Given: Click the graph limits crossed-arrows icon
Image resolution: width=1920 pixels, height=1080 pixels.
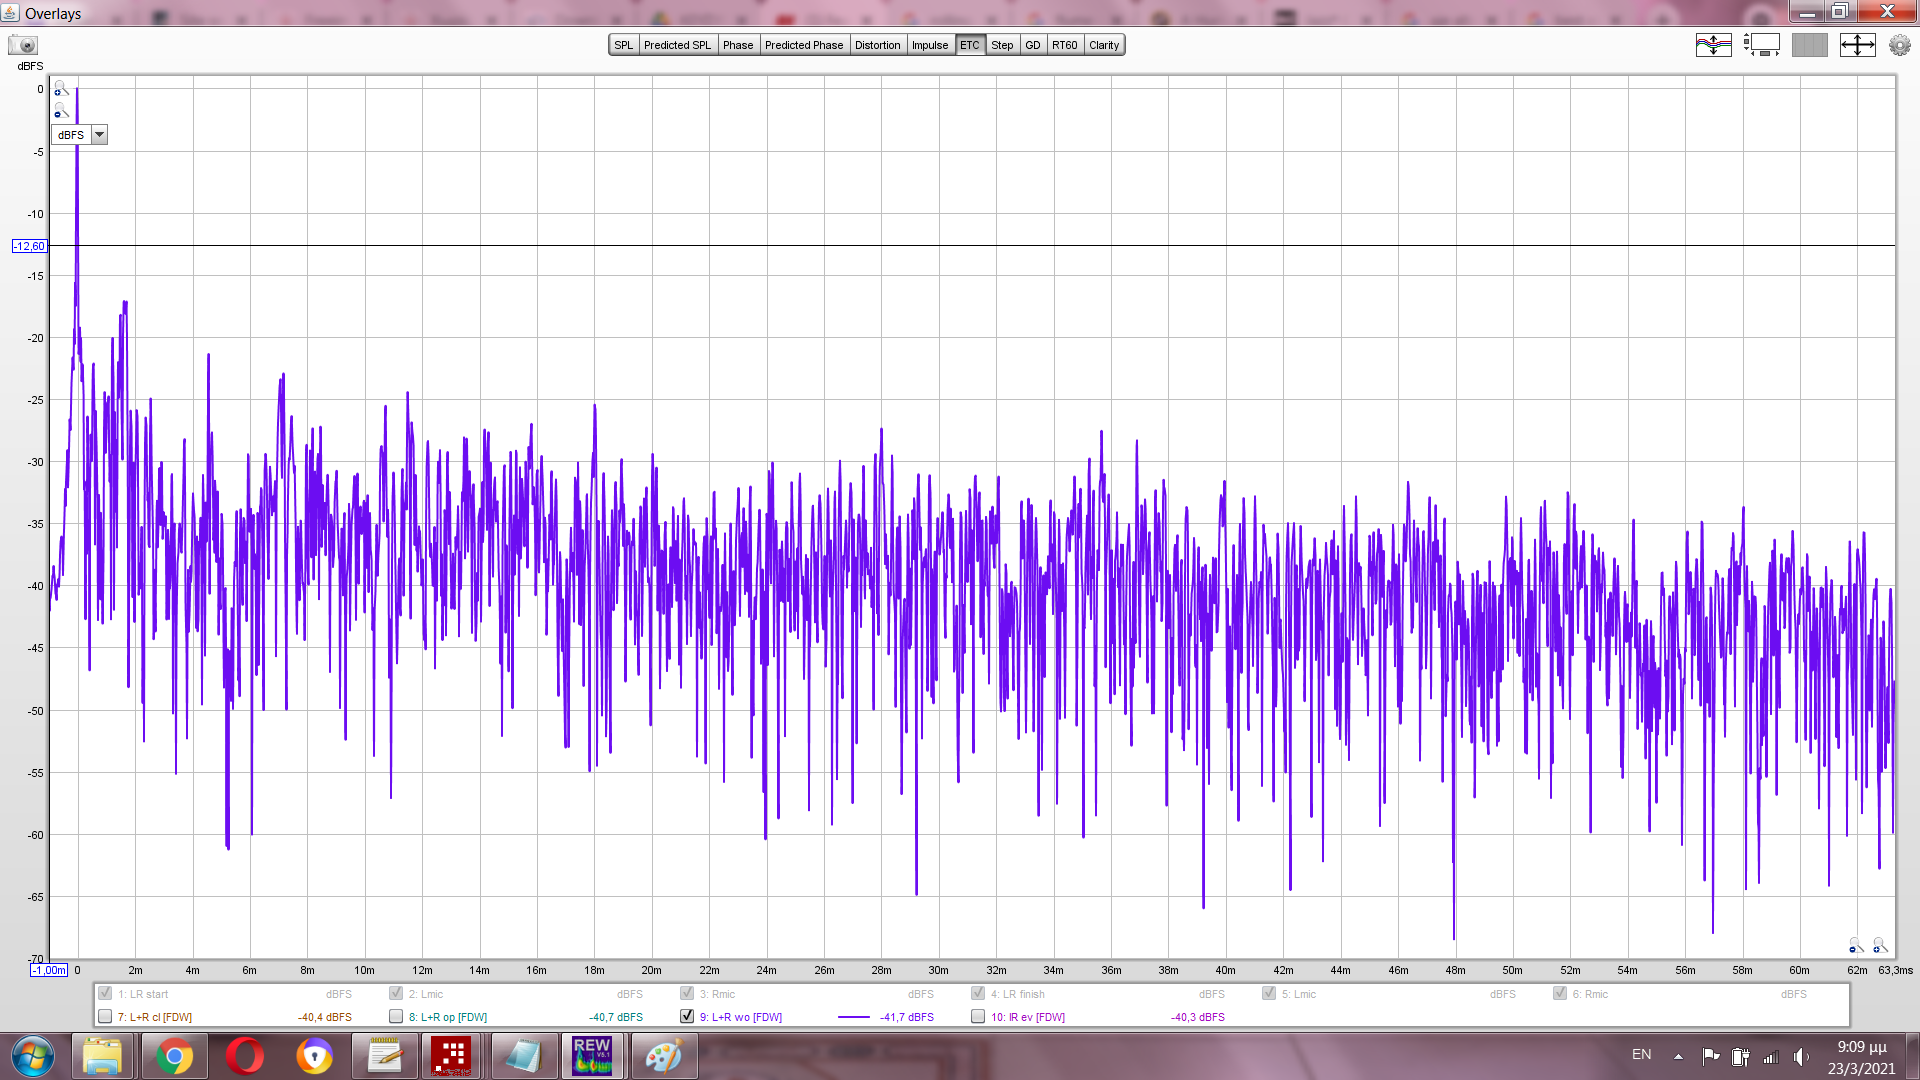Looking at the screenshot, I should (1857, 45).
